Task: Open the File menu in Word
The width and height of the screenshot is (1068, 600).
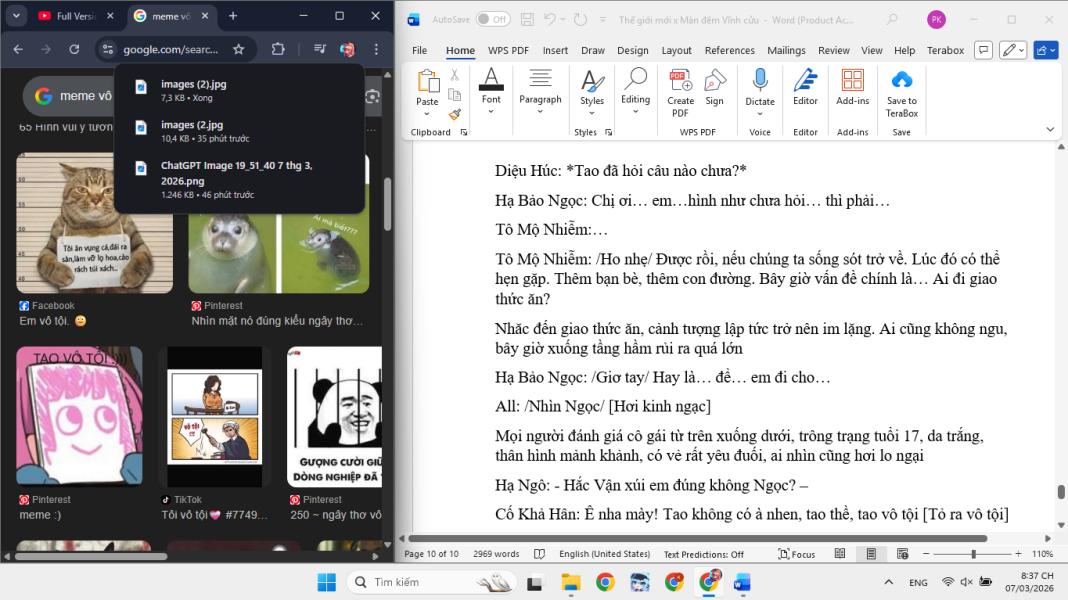Action: [420, 50]
